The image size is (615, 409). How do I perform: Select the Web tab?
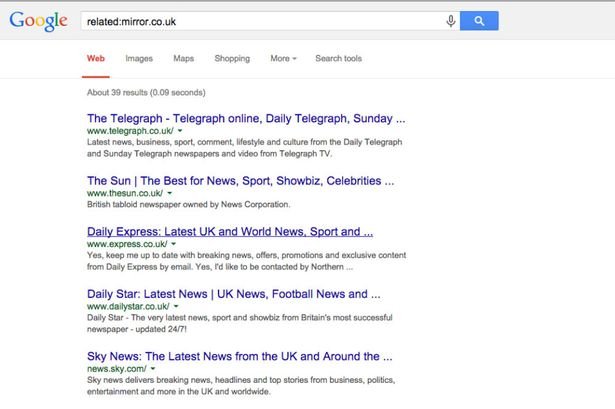pos(96,59)
